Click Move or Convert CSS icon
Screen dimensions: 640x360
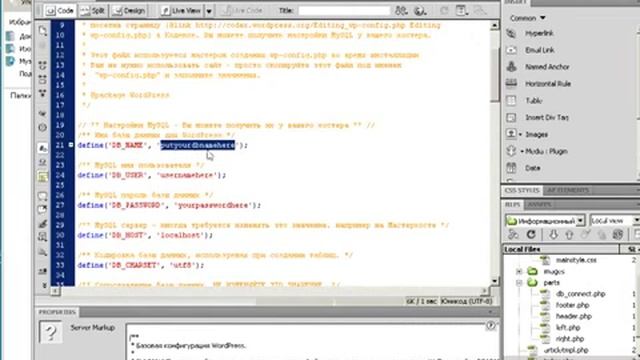[x=42, y=252]
